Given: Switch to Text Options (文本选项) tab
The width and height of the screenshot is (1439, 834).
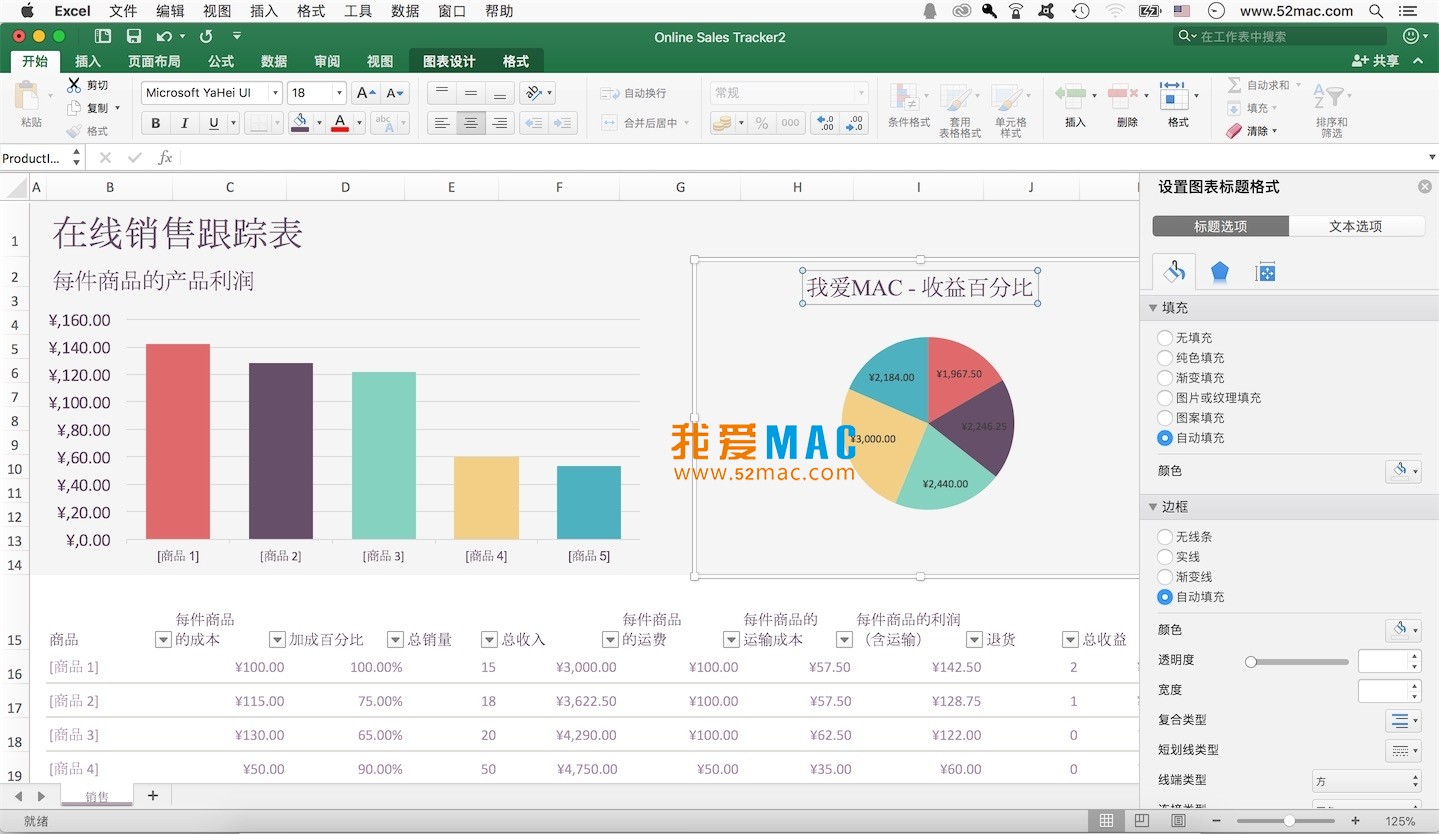Looking at the screenshot, I should pos(1356,226).
